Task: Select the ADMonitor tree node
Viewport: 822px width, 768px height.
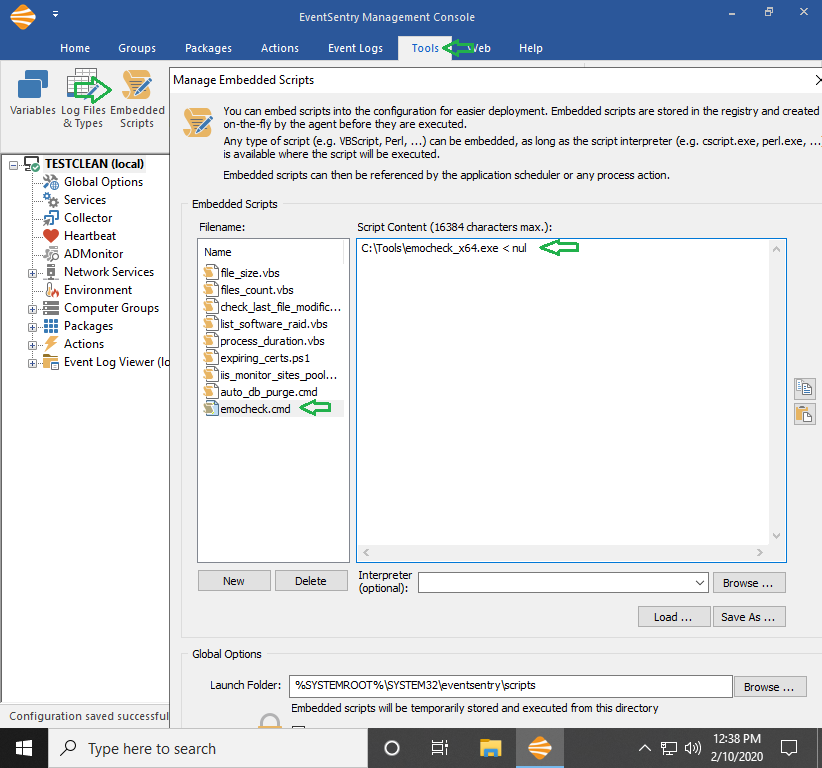Action: tap(93, 254)
